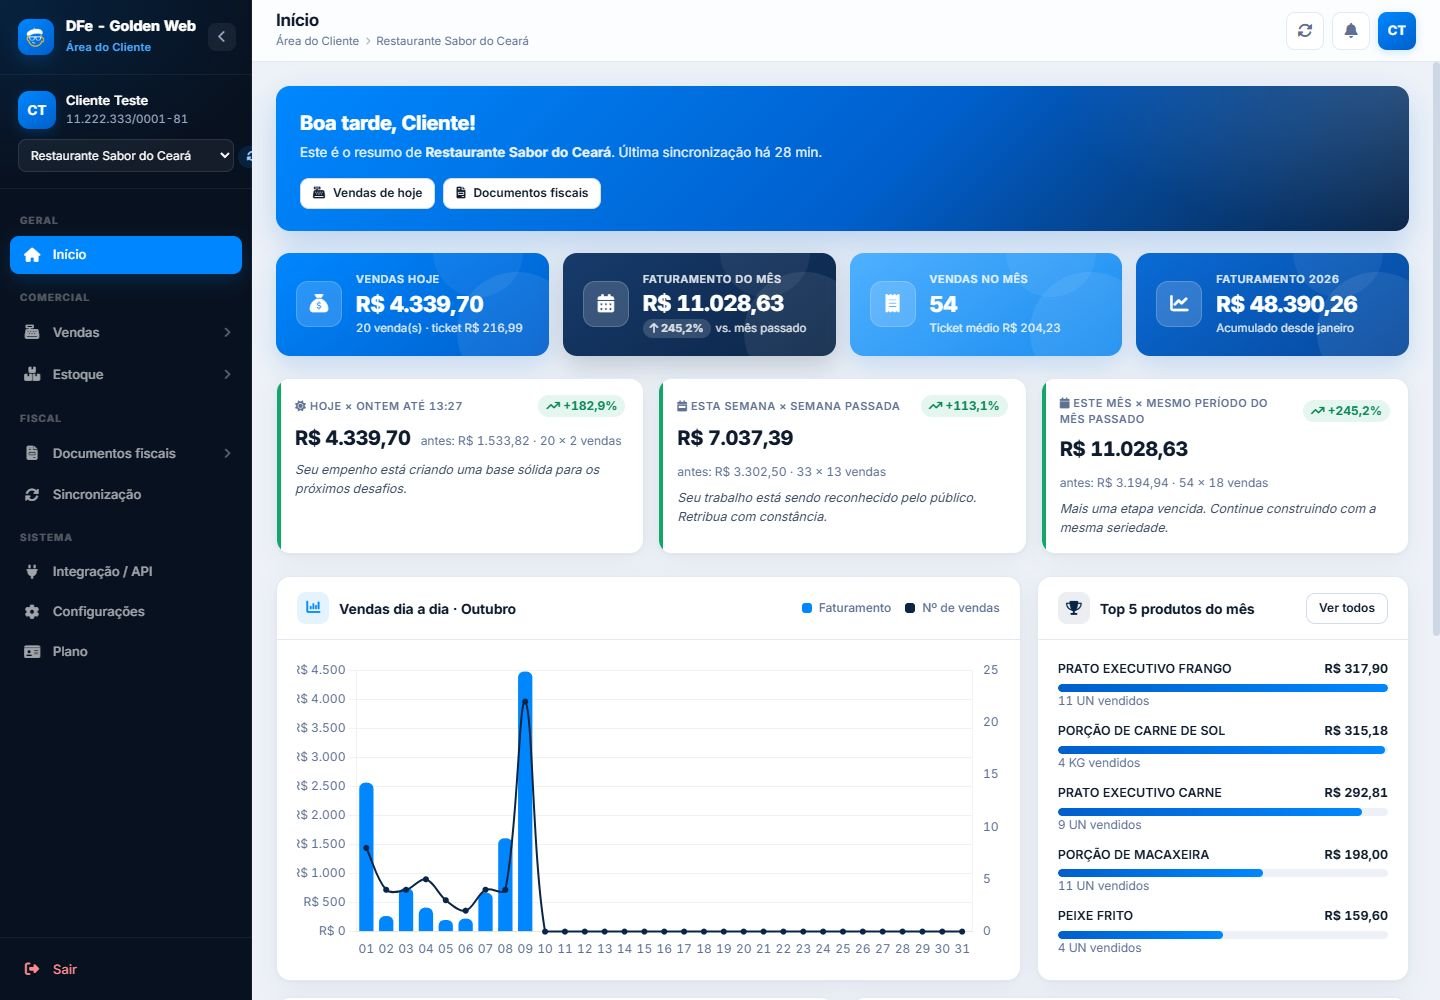Screen dimensions: 1440x1000
Task: Click the money bag icon on Vendas Hoje
Action: (x=319, y=304)
